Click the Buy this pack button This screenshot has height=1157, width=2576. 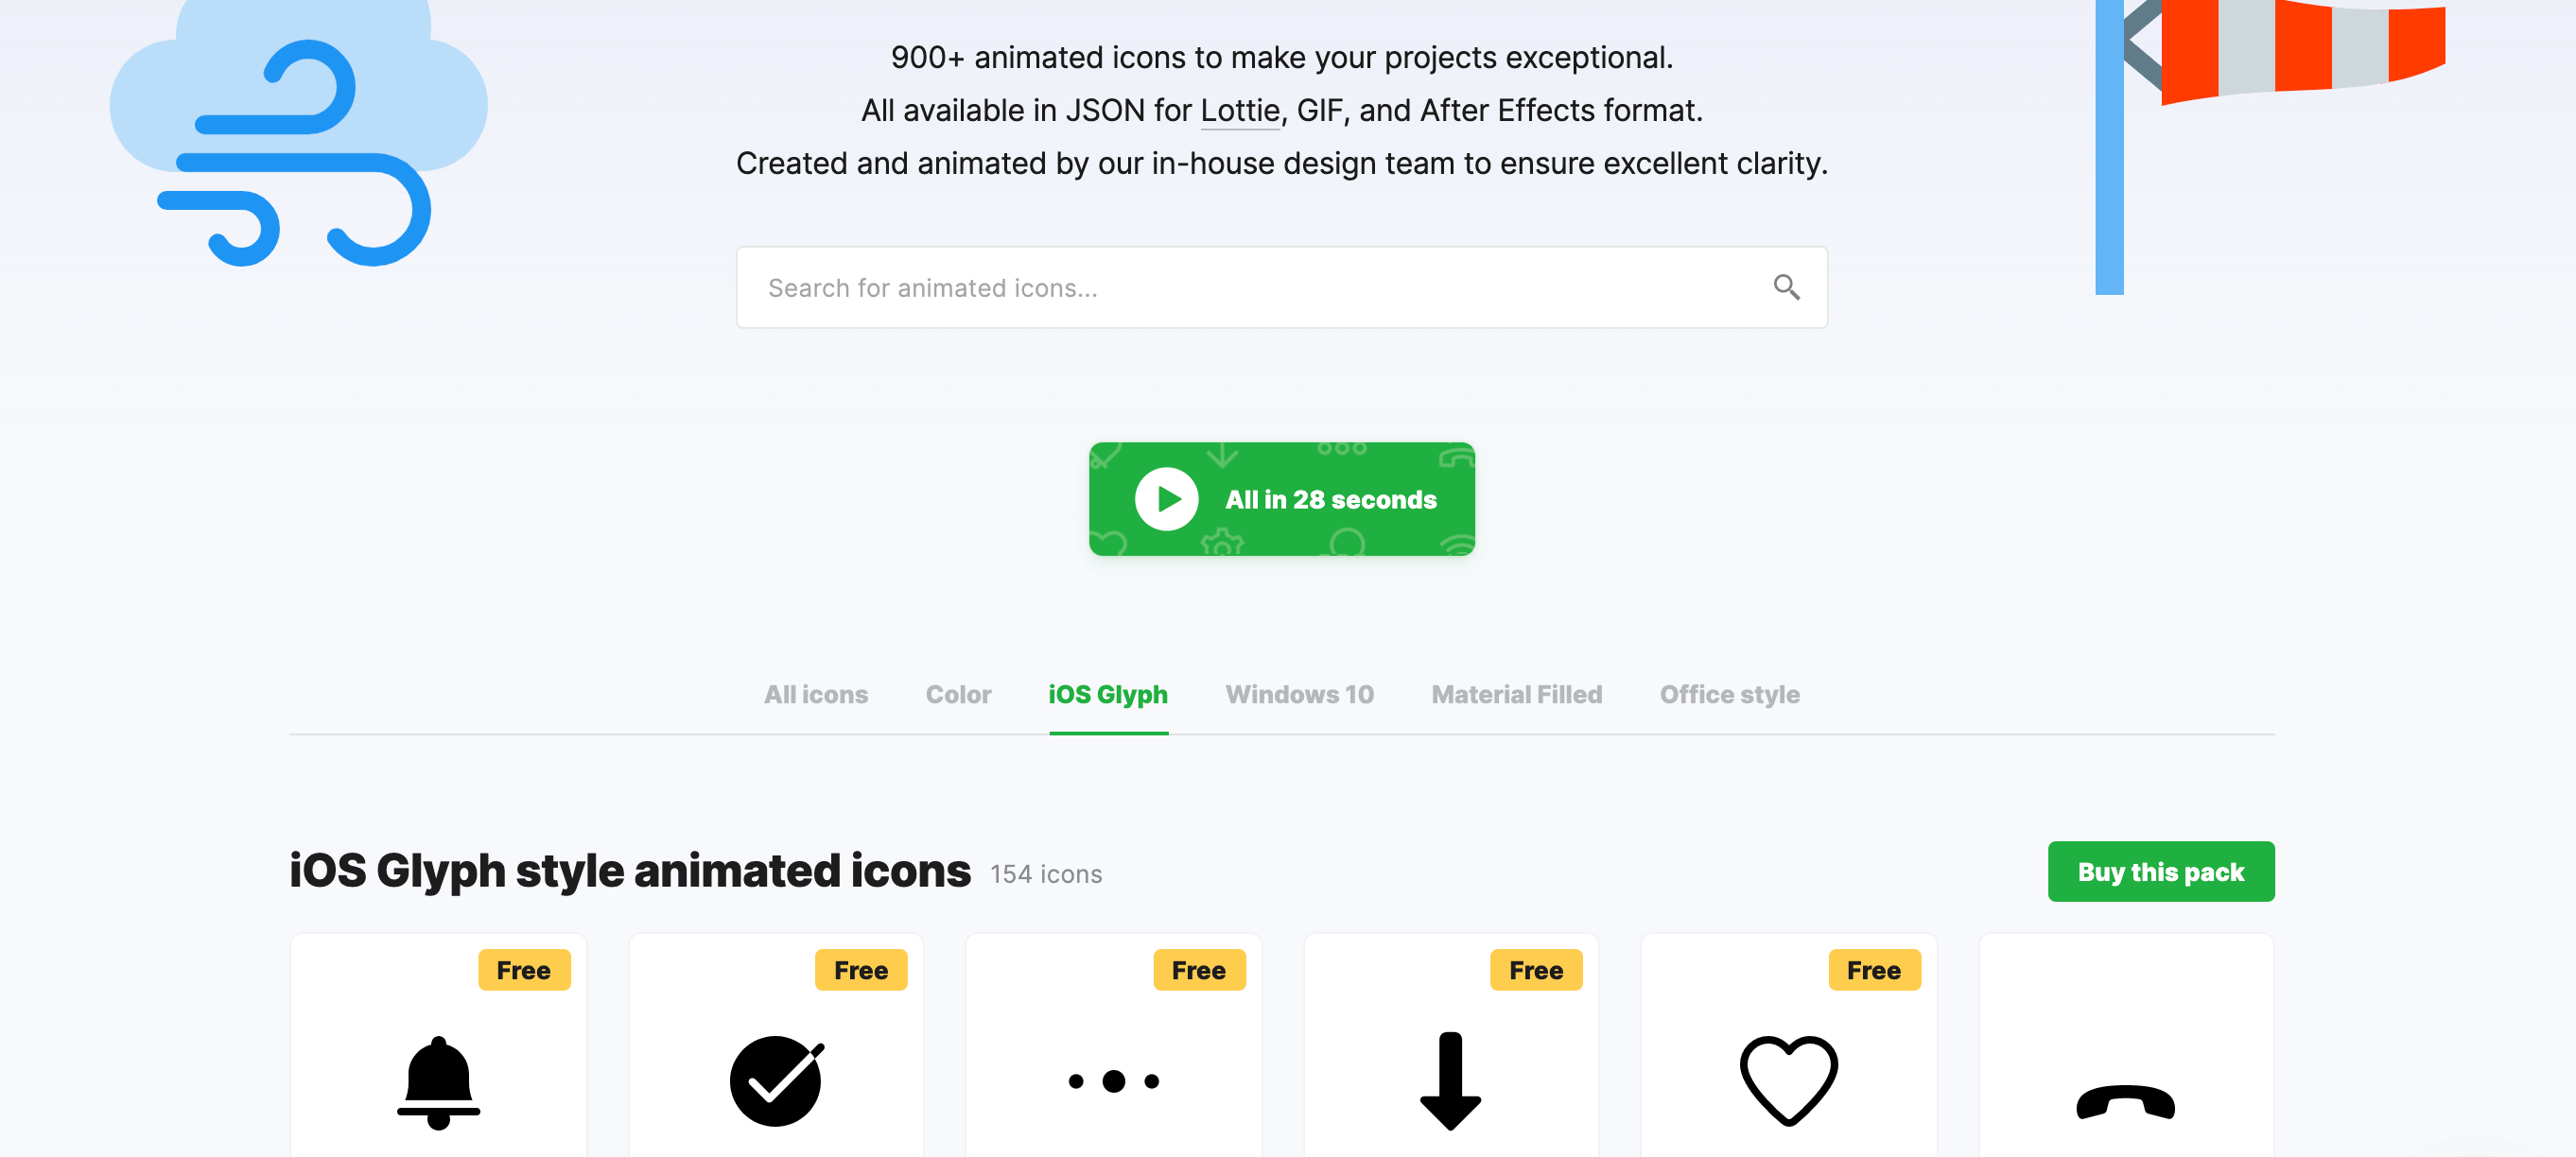[2160, 872]
